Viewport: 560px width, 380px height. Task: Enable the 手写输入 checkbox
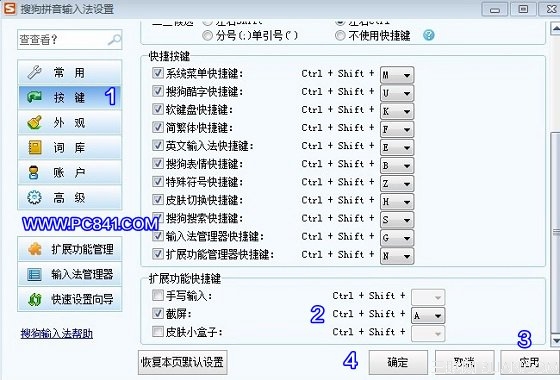point(158,295)
